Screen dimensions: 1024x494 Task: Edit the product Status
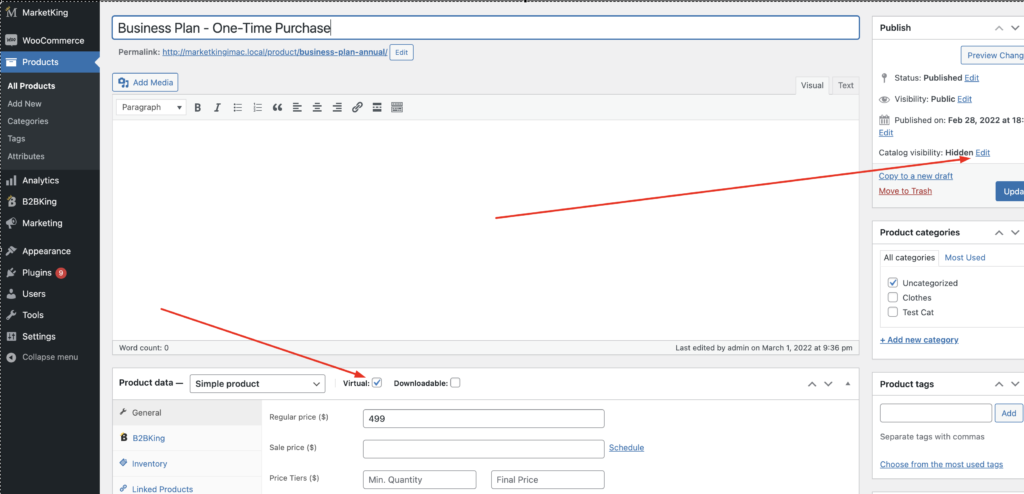click(x=972, y=78)
